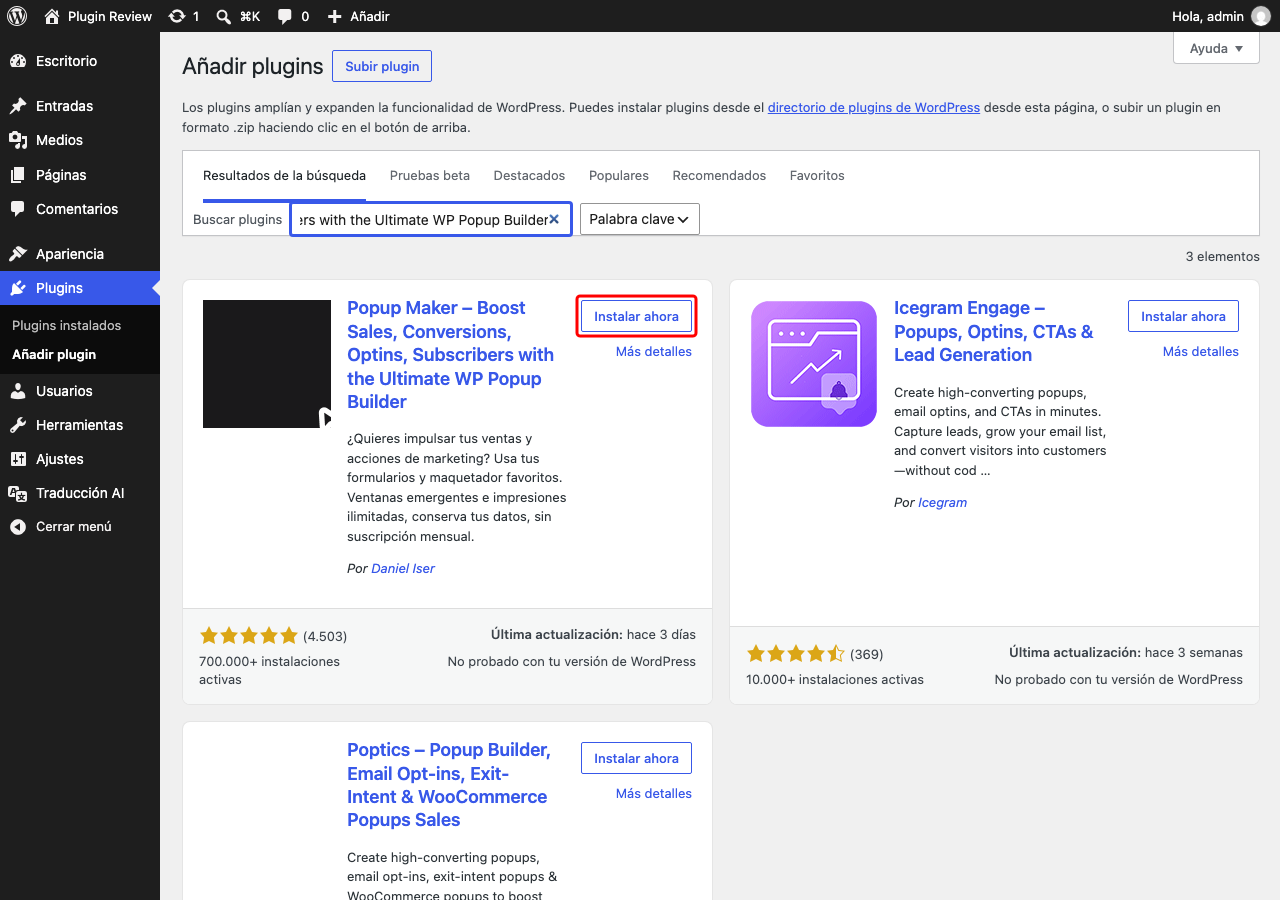Open Popup Maker plugin title link
1280x900 pixels.
click(x=450, y=355)
